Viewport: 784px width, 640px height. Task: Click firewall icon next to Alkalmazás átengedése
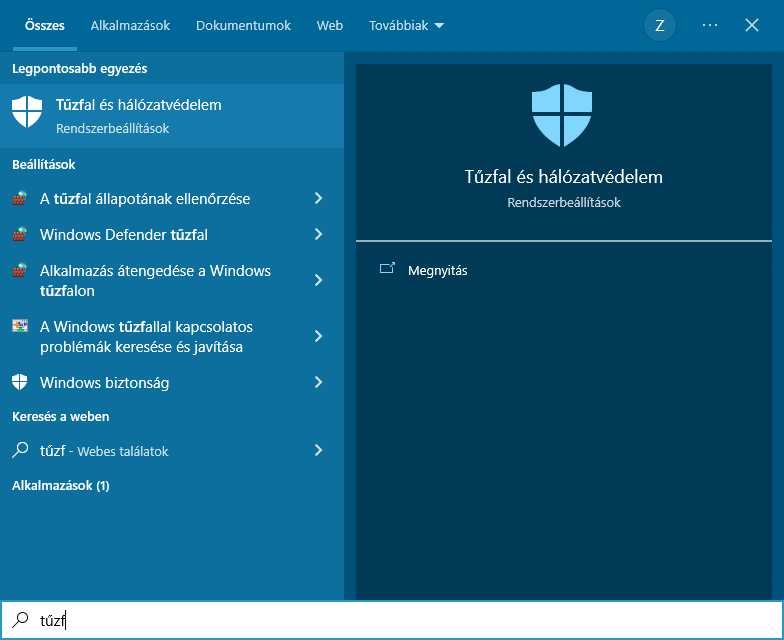[x=20, y=270]
